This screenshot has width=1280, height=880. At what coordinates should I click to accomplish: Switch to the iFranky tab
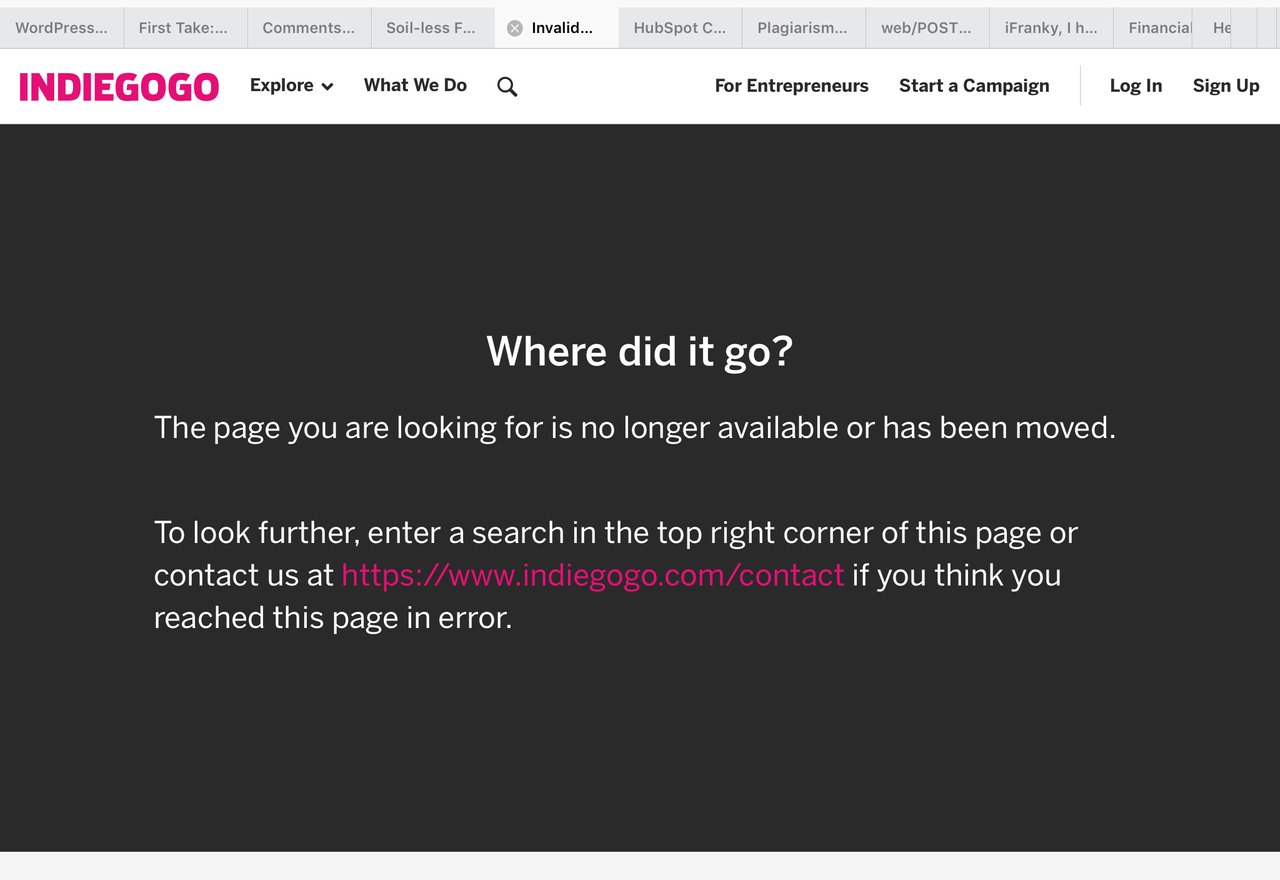click(1050, 28)
